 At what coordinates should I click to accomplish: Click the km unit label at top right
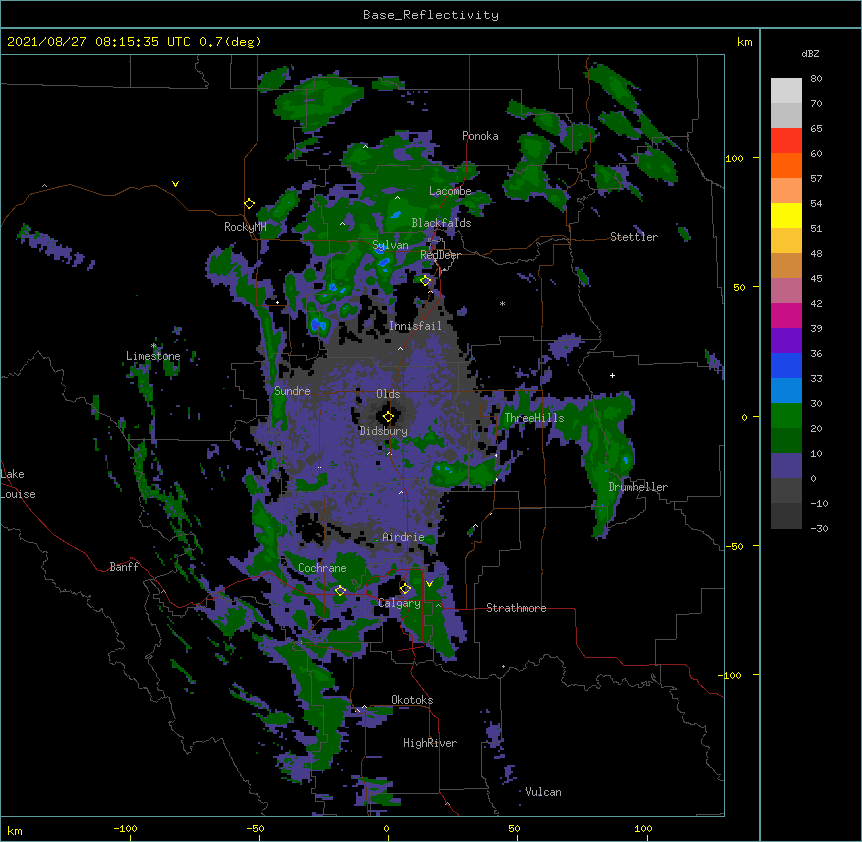pyautogui.click(x=745, y=42)
